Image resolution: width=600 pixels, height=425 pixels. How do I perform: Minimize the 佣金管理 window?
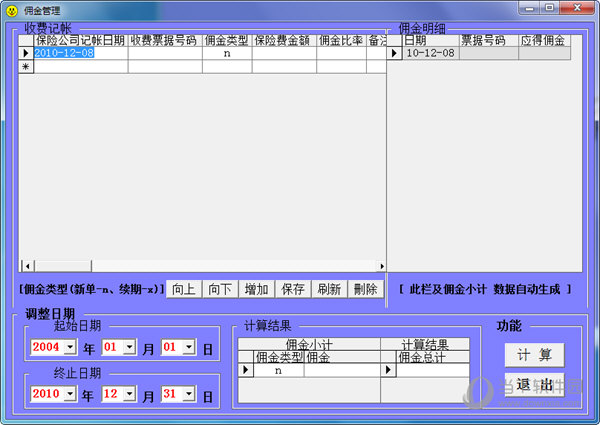click(x=530, y=8)
